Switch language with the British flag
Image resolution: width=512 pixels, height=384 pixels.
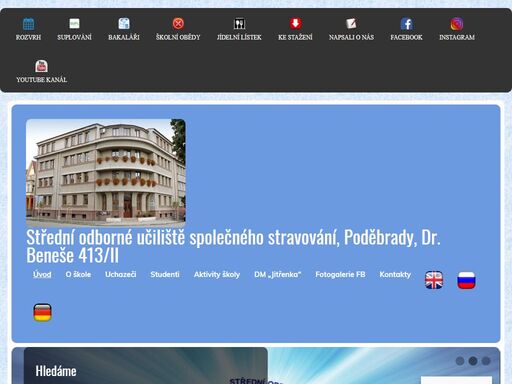click(x=434, y=280)
